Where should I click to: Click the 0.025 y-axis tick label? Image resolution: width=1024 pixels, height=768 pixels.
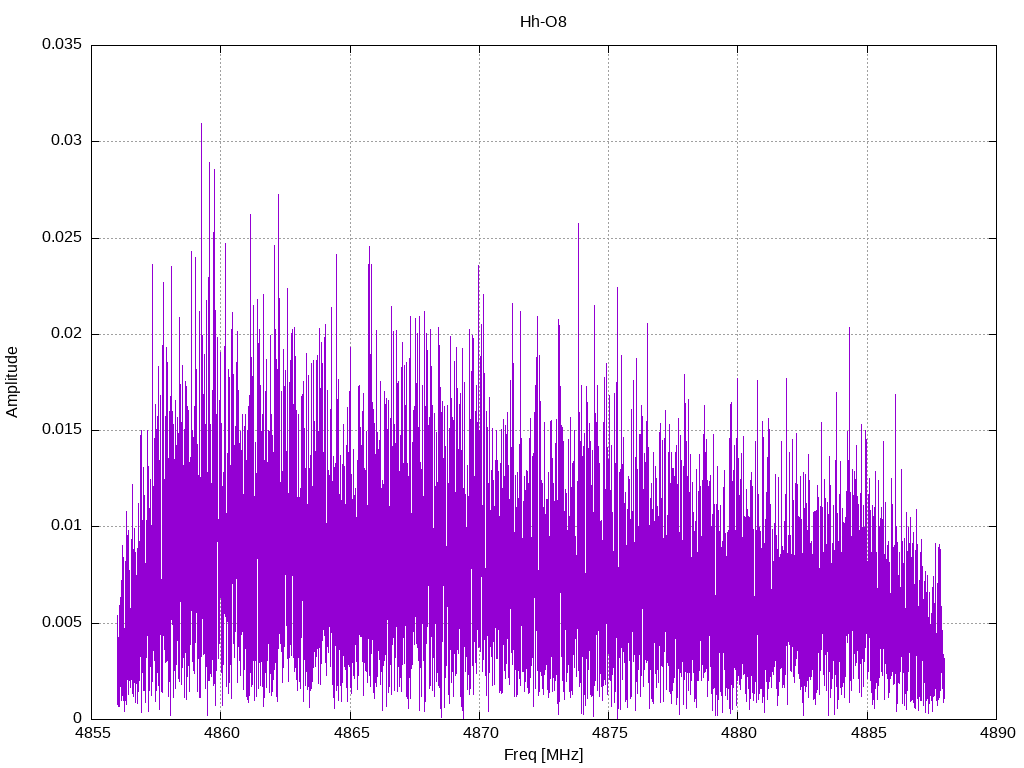(61, 238)
